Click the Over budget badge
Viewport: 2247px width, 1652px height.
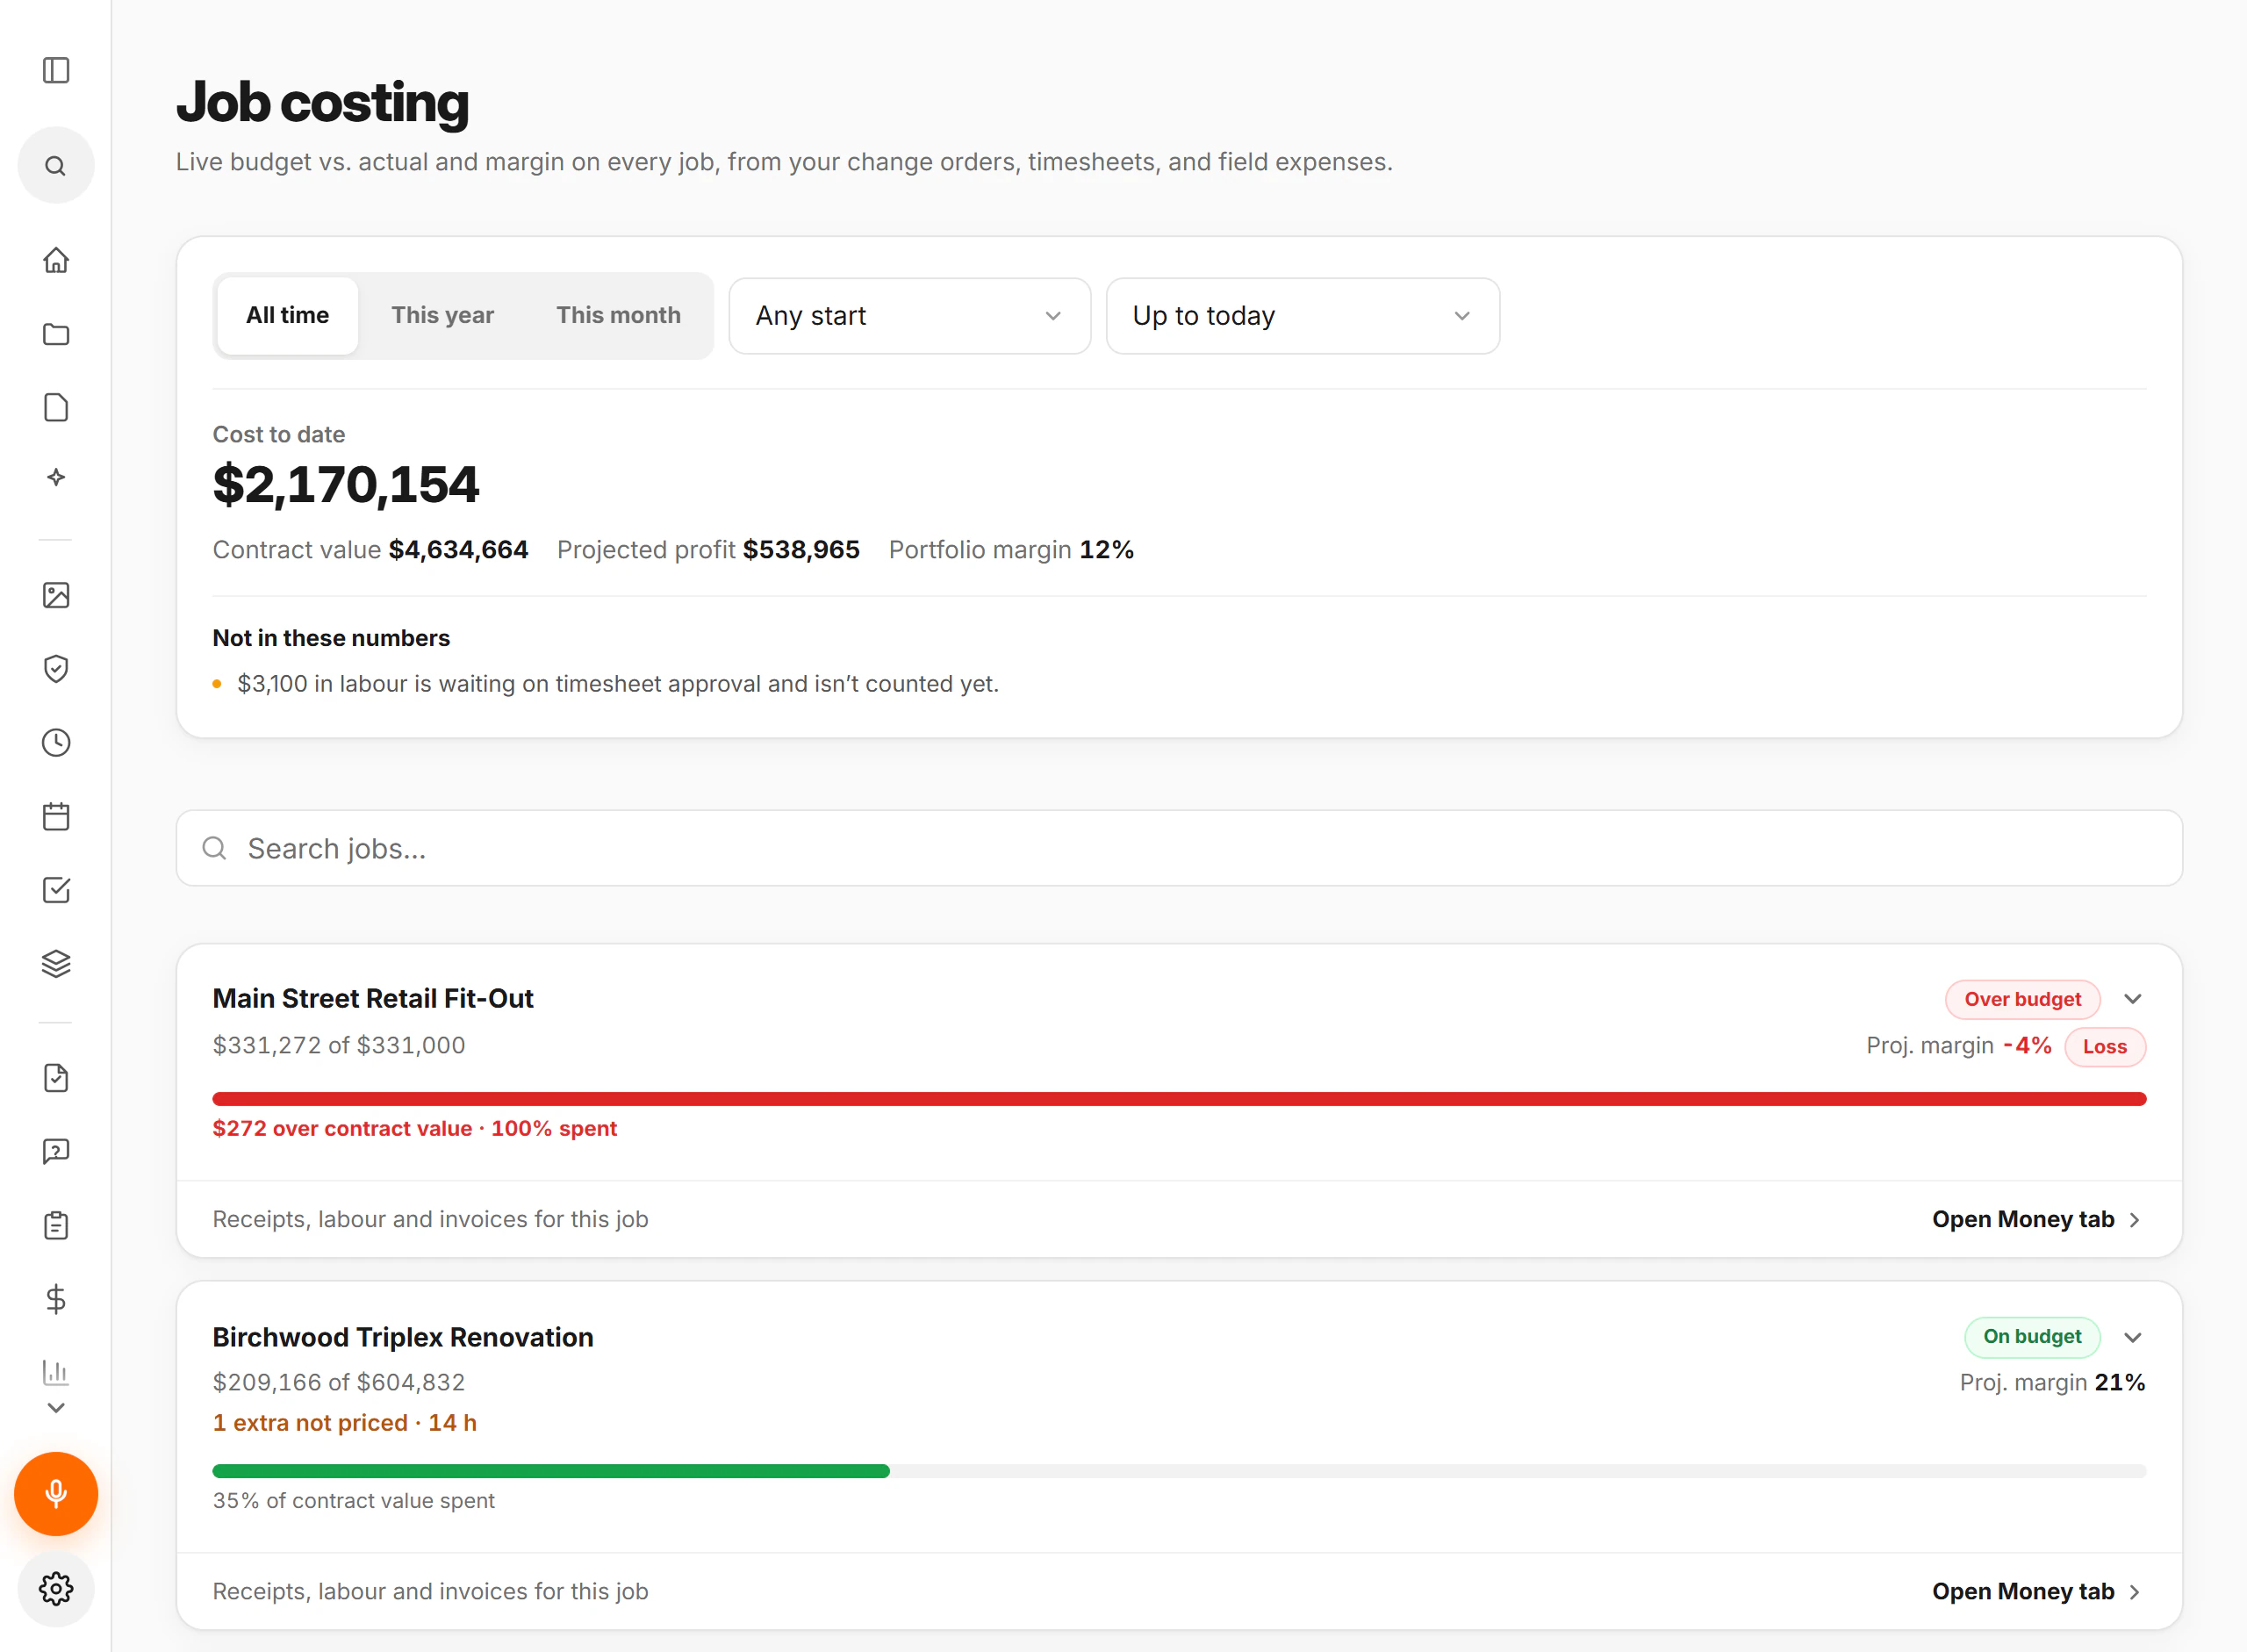[x=2022, y=1000]
